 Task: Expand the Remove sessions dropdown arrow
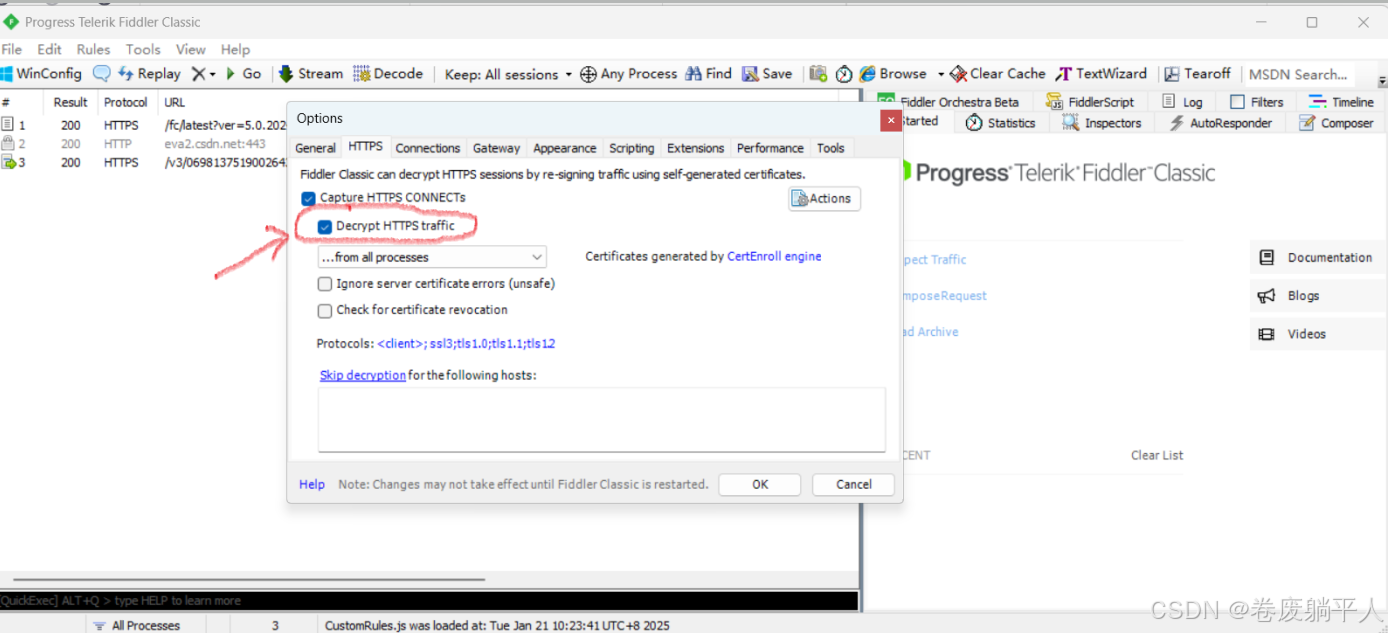pos(212,75)
